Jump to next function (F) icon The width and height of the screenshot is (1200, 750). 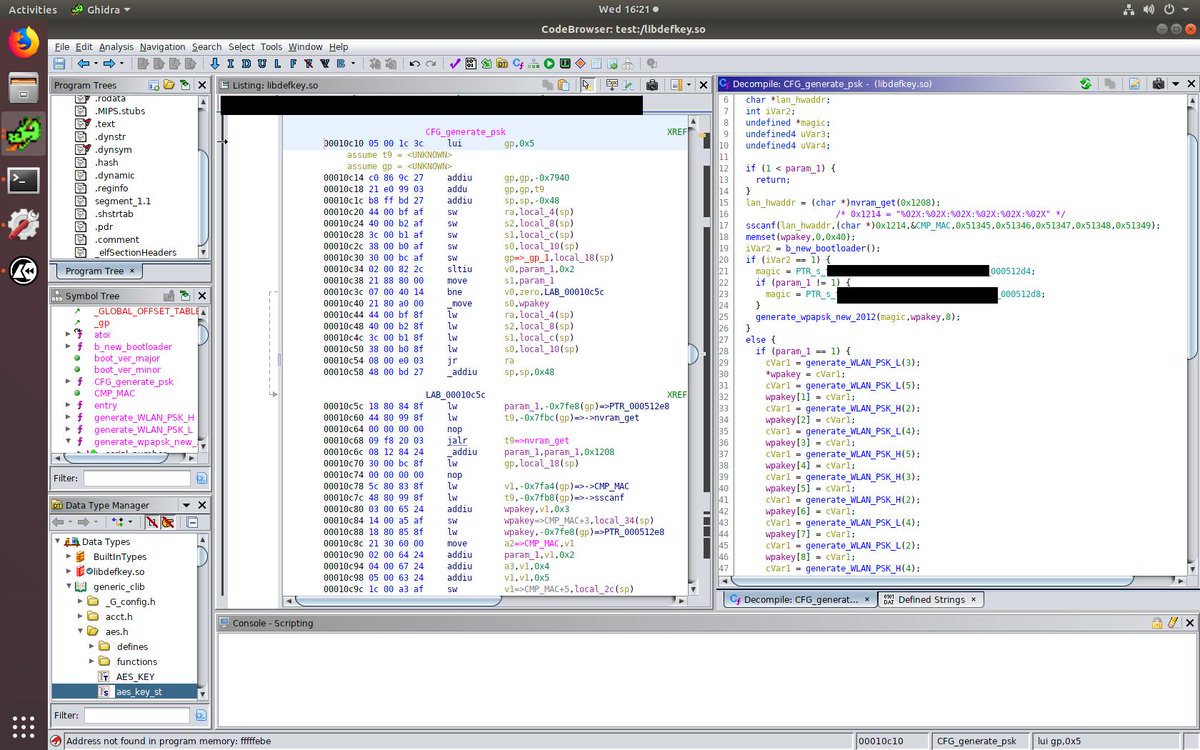tap(293, 62)
